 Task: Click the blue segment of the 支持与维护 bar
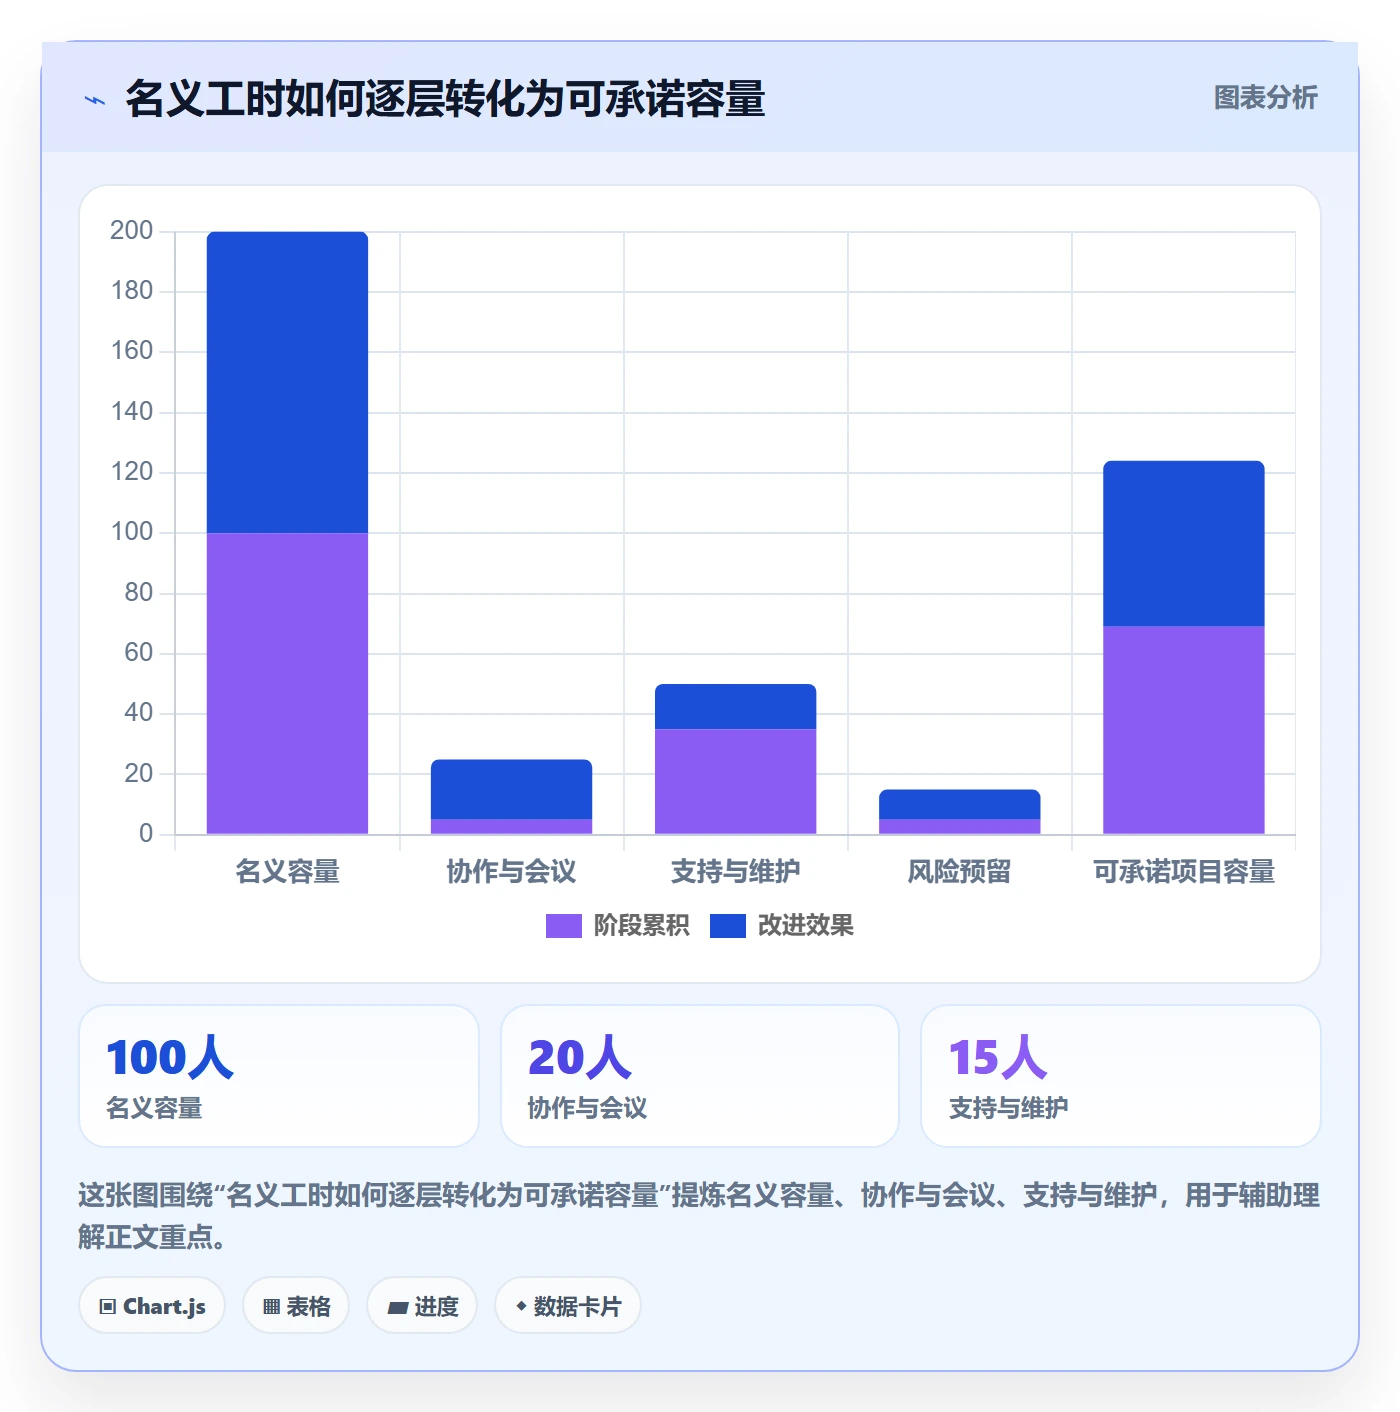[x=735, y=706]
